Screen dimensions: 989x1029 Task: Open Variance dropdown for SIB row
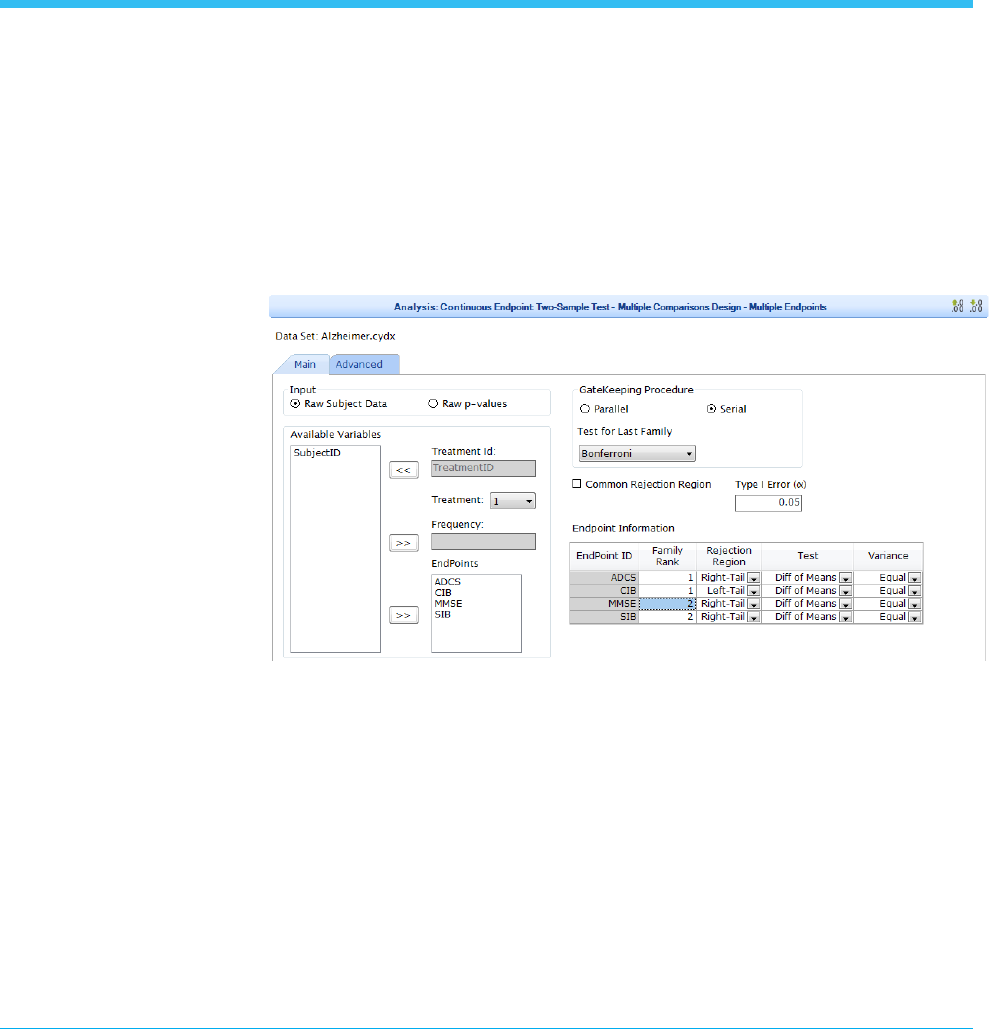[x=915, y=618]
